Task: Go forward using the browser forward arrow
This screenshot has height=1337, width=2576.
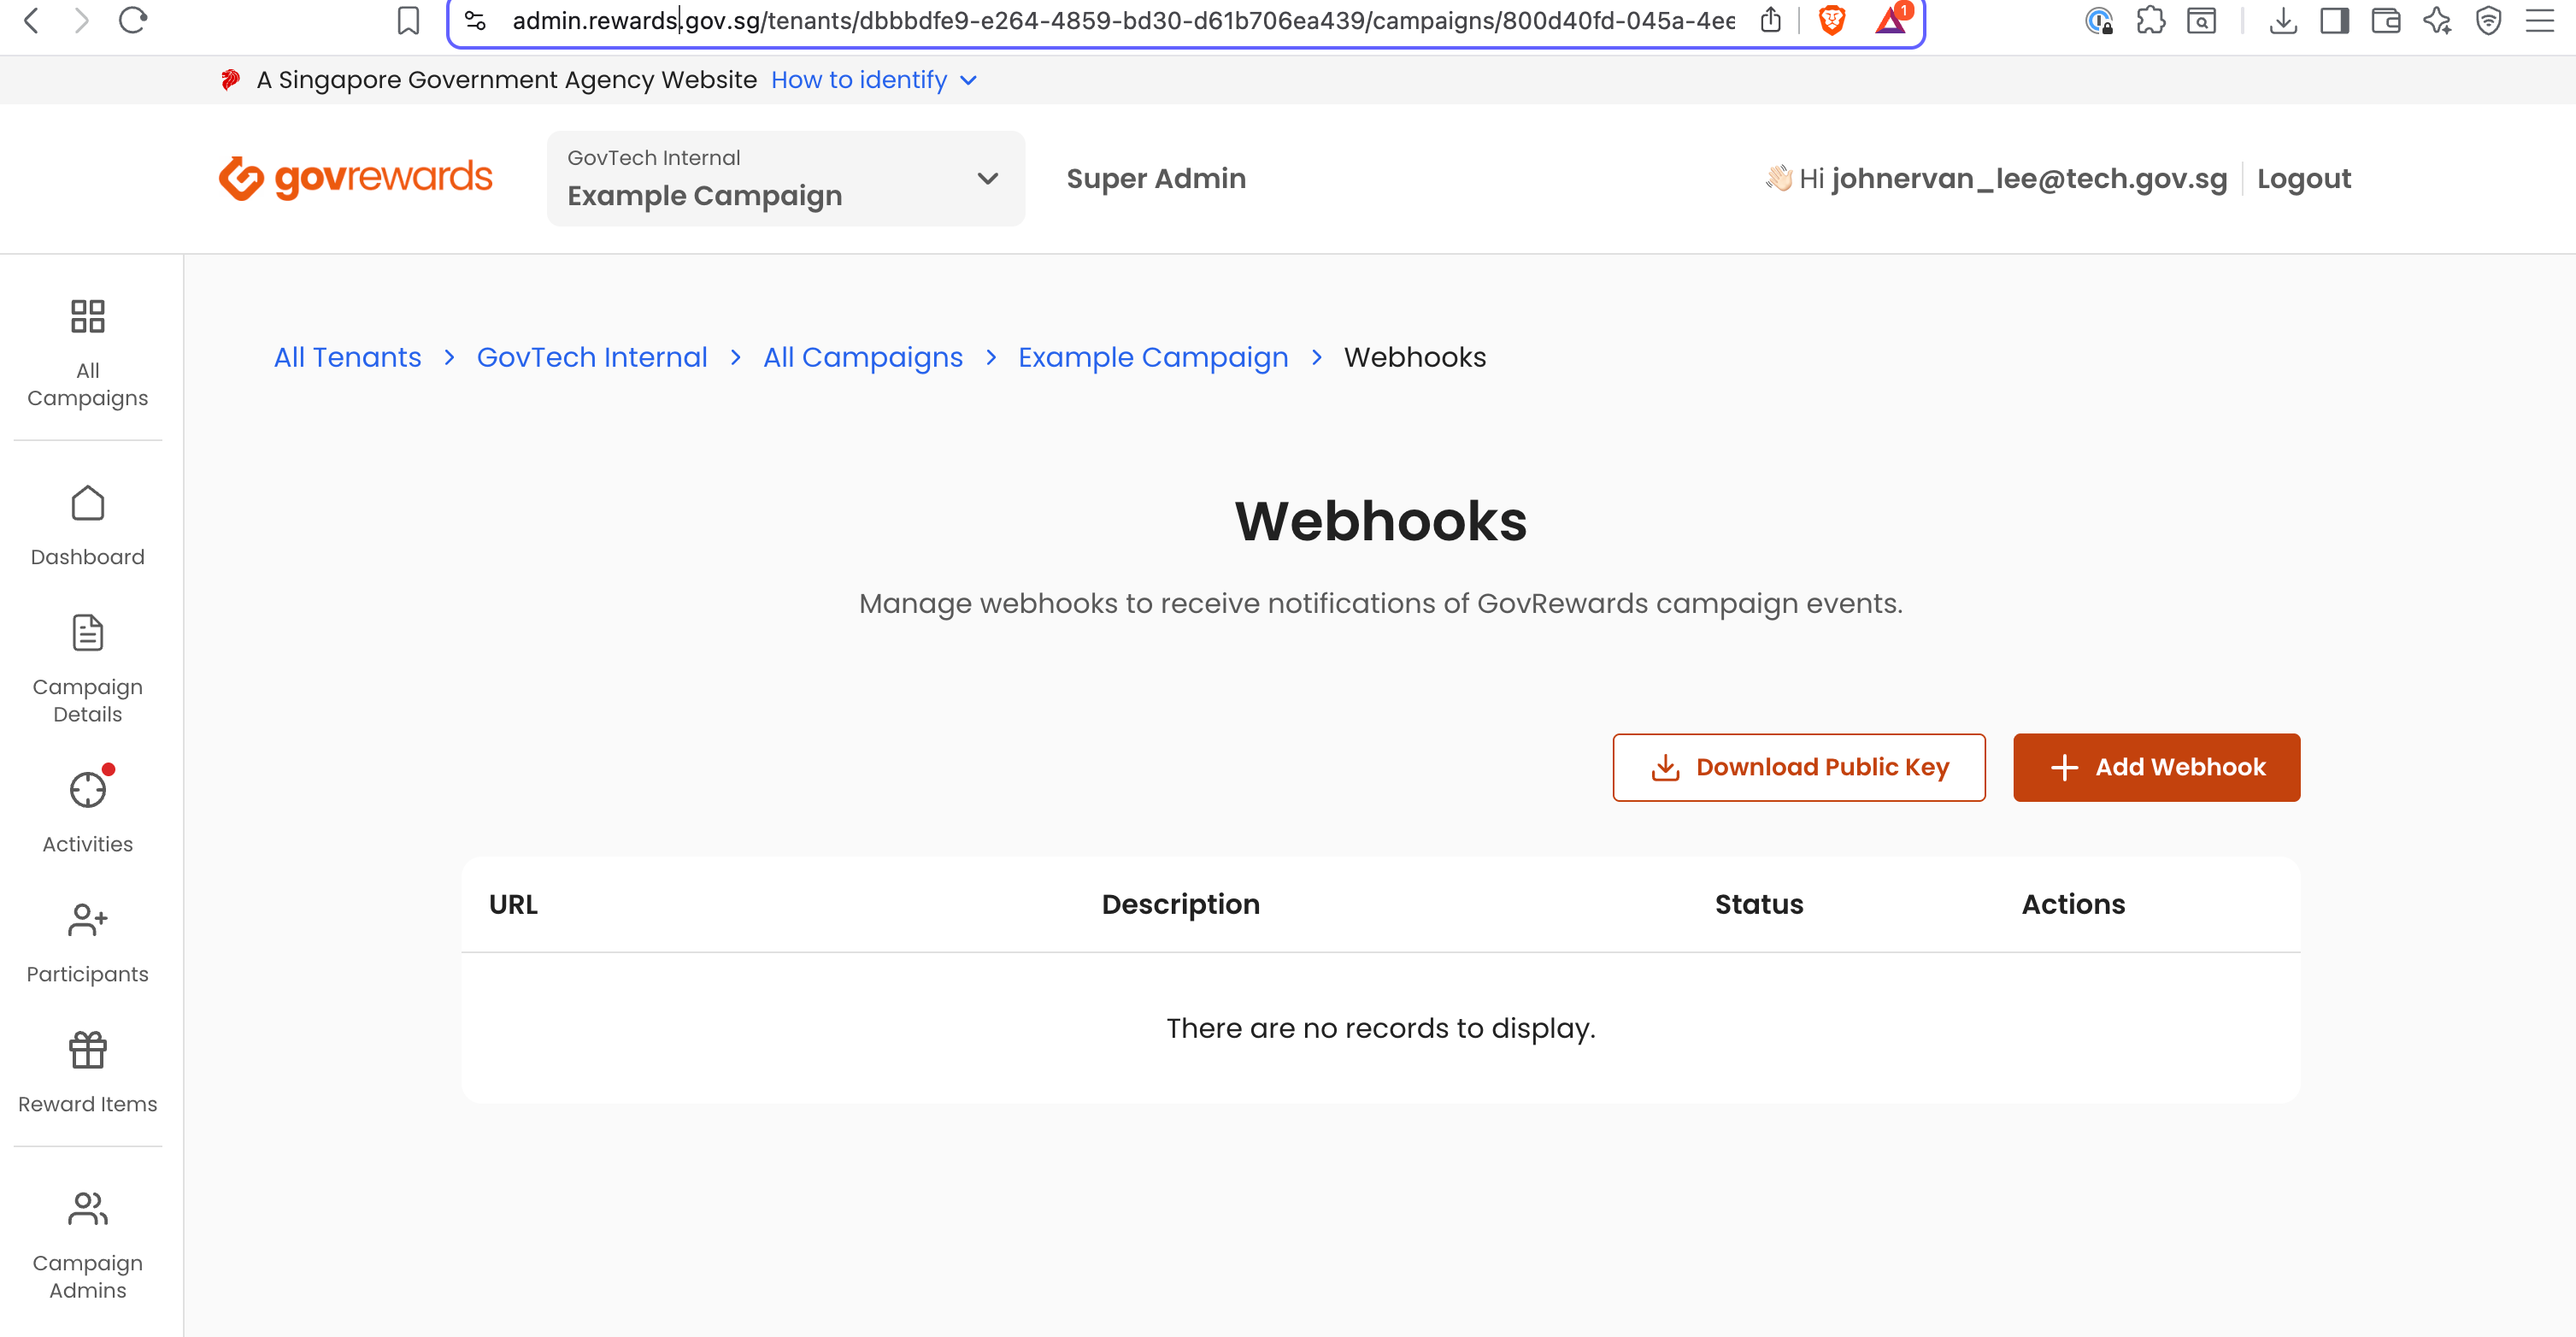Action: pyautogui.click(x=82, y=20)
